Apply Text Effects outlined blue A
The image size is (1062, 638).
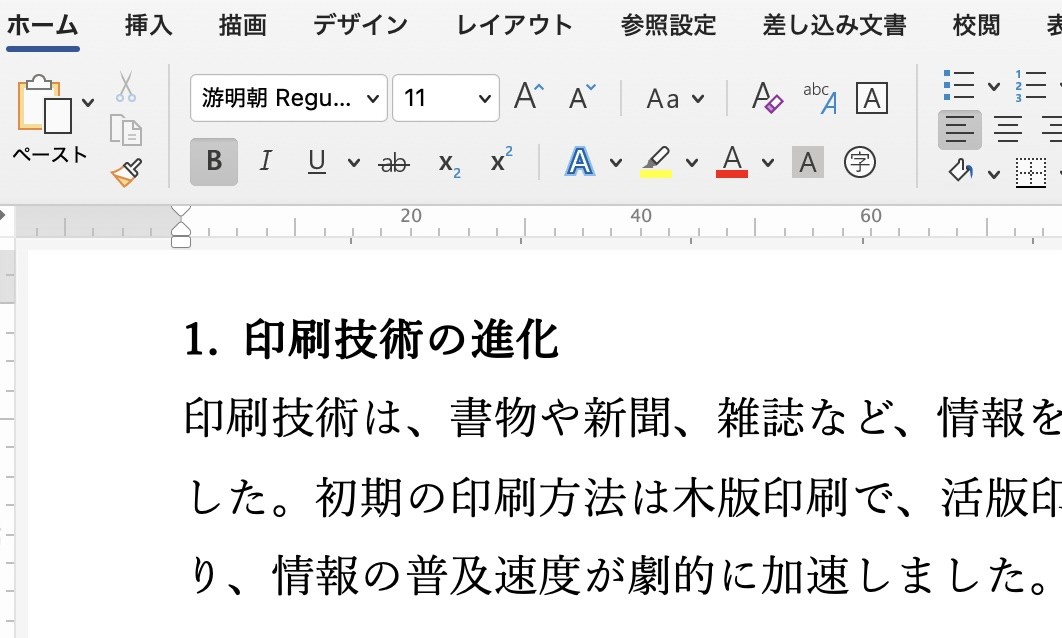click(580, 163)
